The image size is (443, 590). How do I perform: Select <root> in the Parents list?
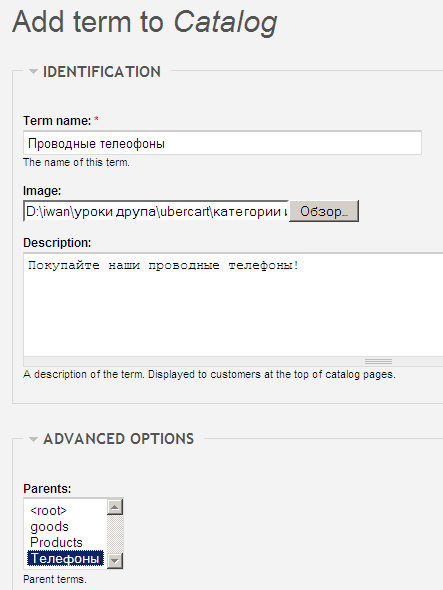pyautogui.click(x=48, y=511)
